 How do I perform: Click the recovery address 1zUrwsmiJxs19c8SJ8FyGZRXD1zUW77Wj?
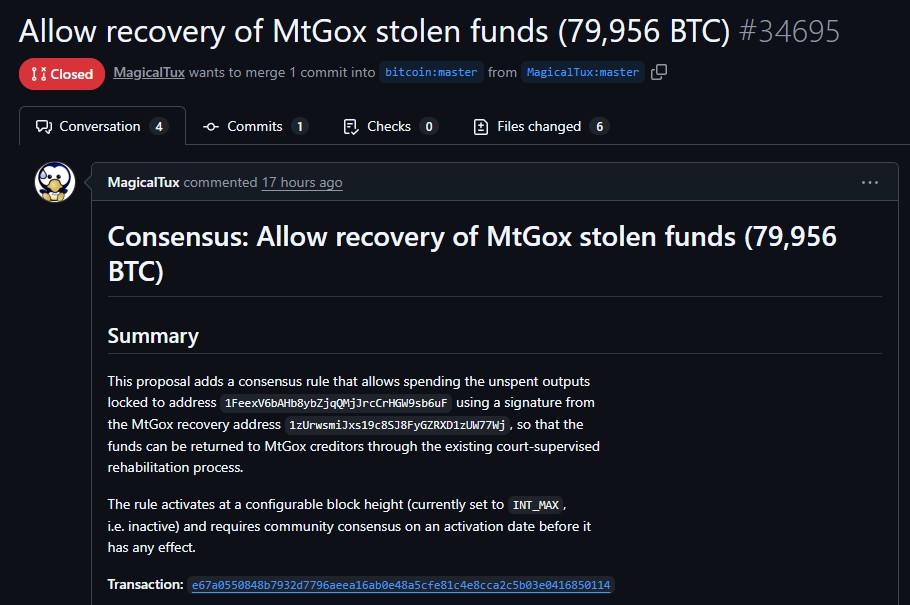[x=397, y=425]
